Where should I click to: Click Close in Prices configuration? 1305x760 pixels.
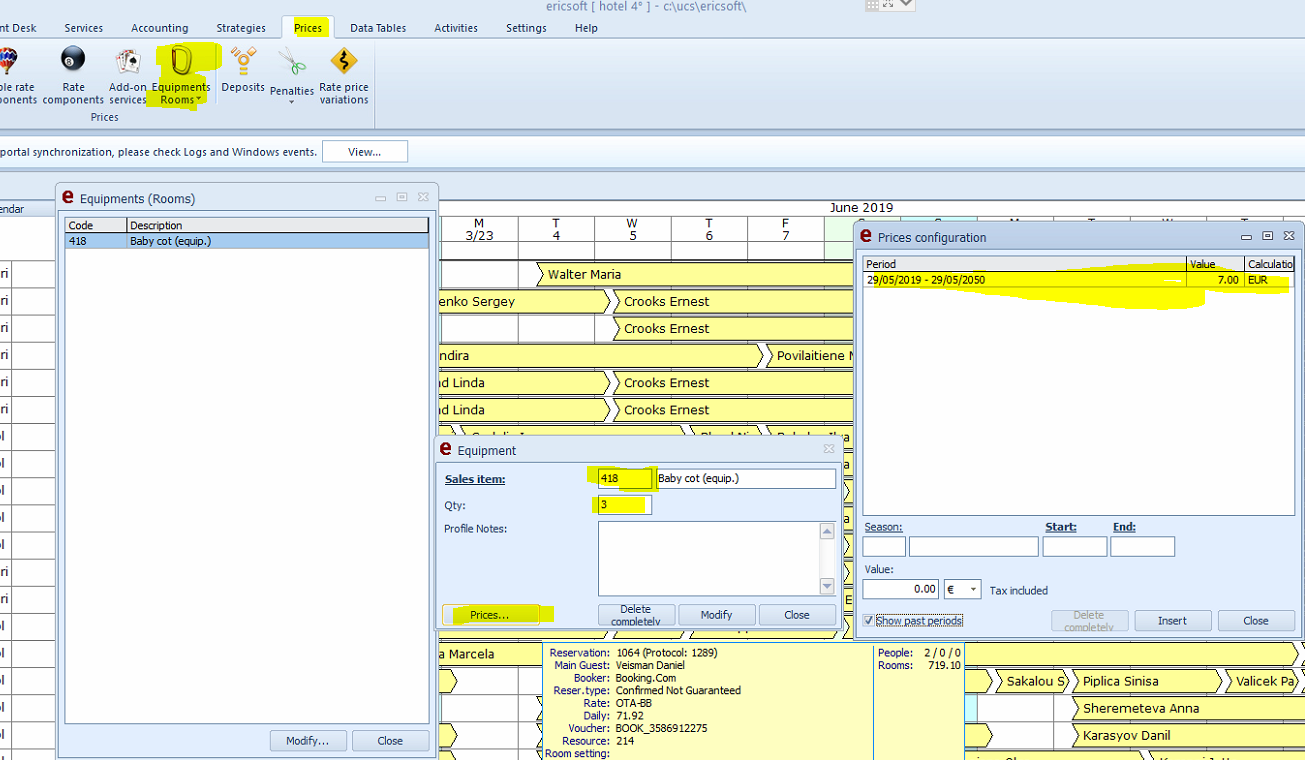point(1256,621)
